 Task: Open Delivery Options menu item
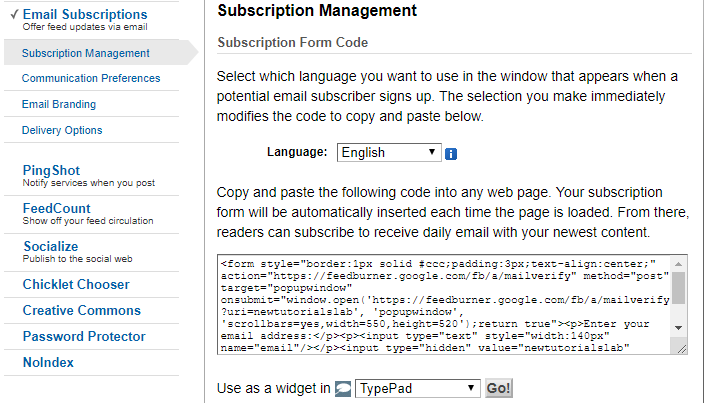[x=62, y=130]
